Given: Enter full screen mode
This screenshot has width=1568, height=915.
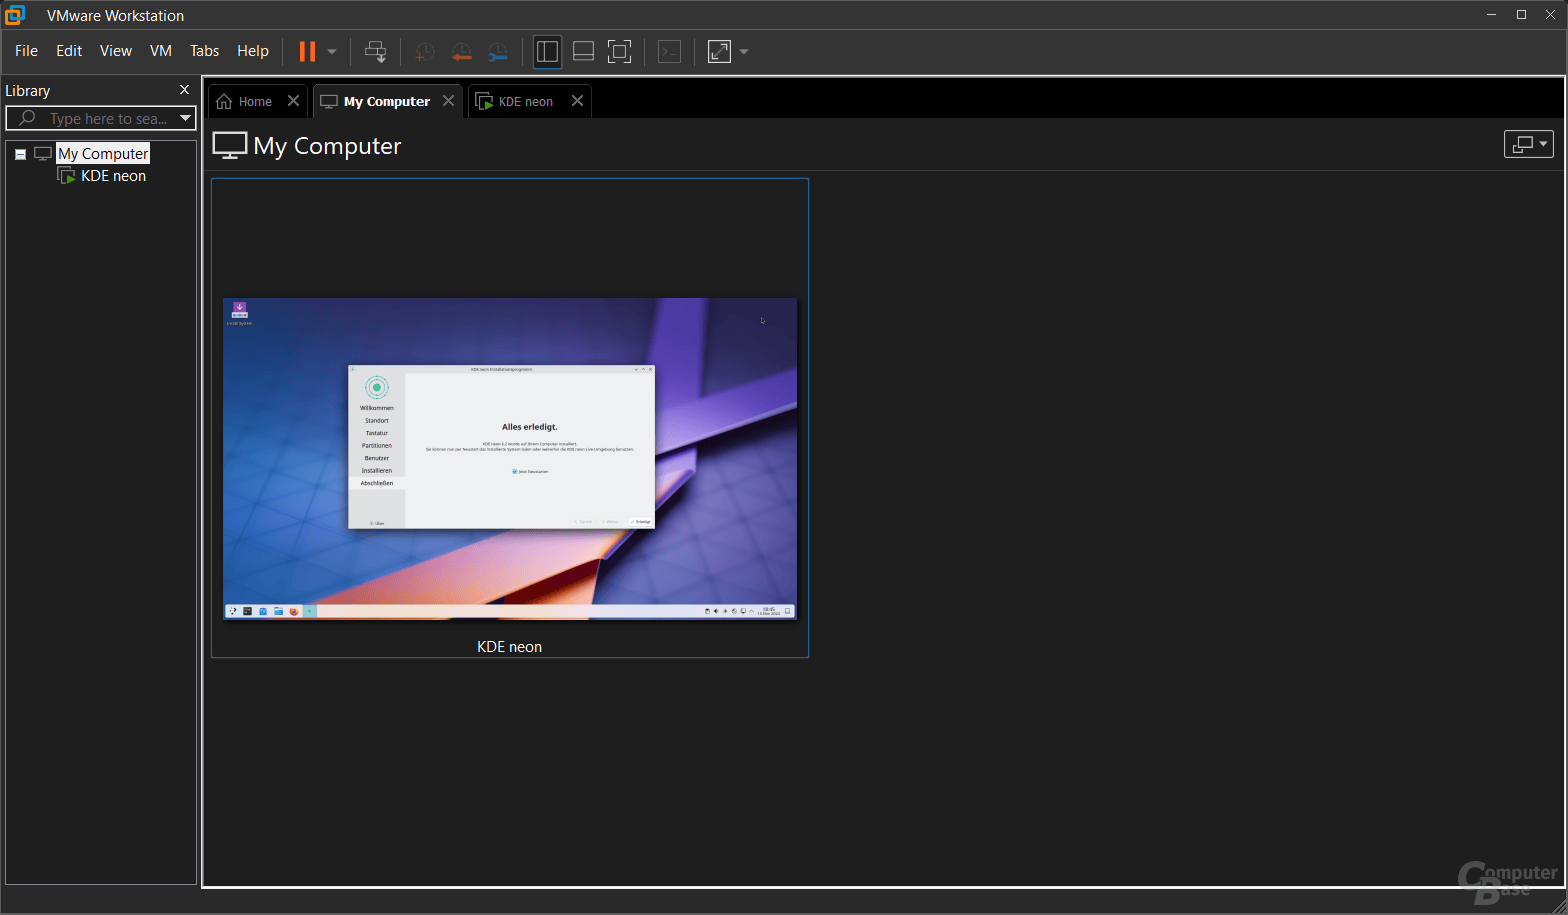Looking at the screenshot, I should 620,52.
